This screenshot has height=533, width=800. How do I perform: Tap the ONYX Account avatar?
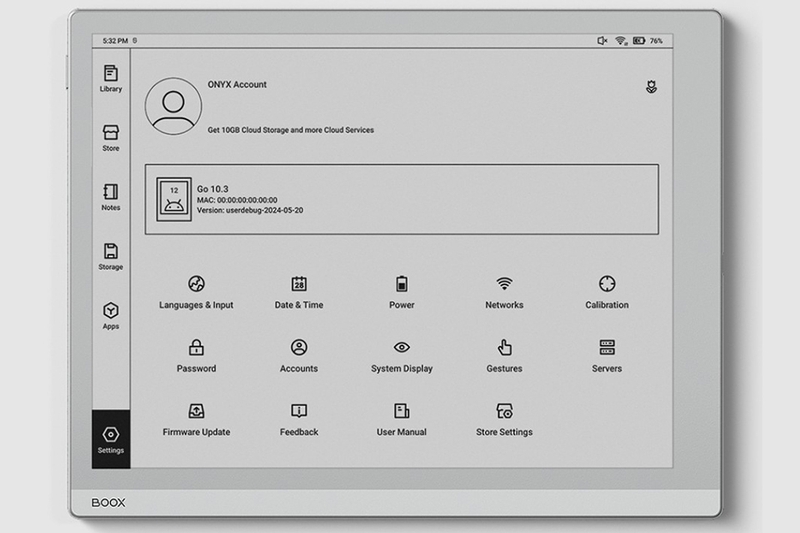point(173,106)
